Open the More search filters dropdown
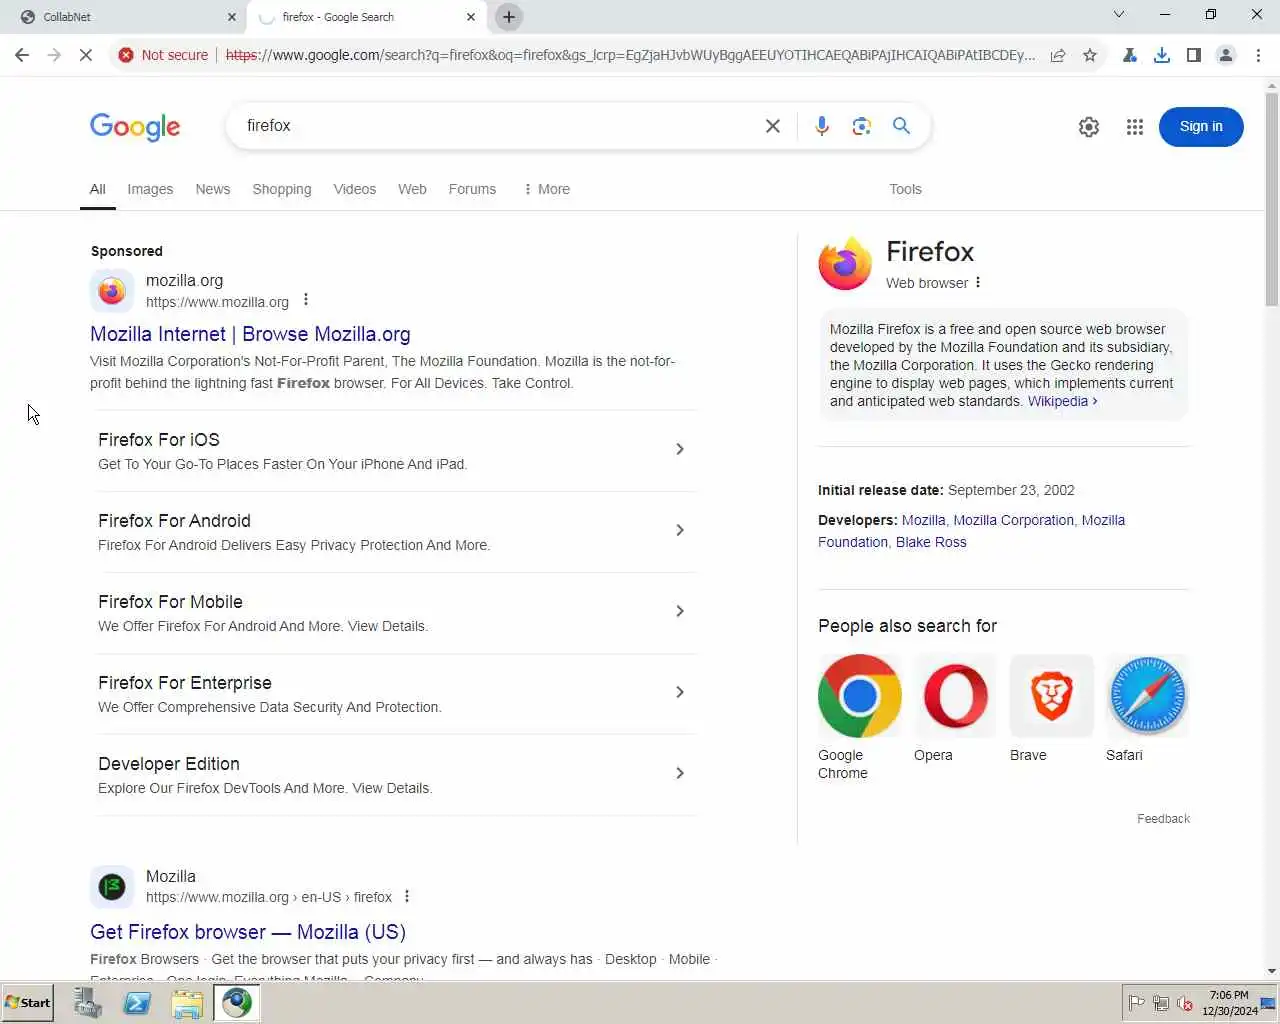The height and width of the screenshot is (1024, 1280). 546,189
